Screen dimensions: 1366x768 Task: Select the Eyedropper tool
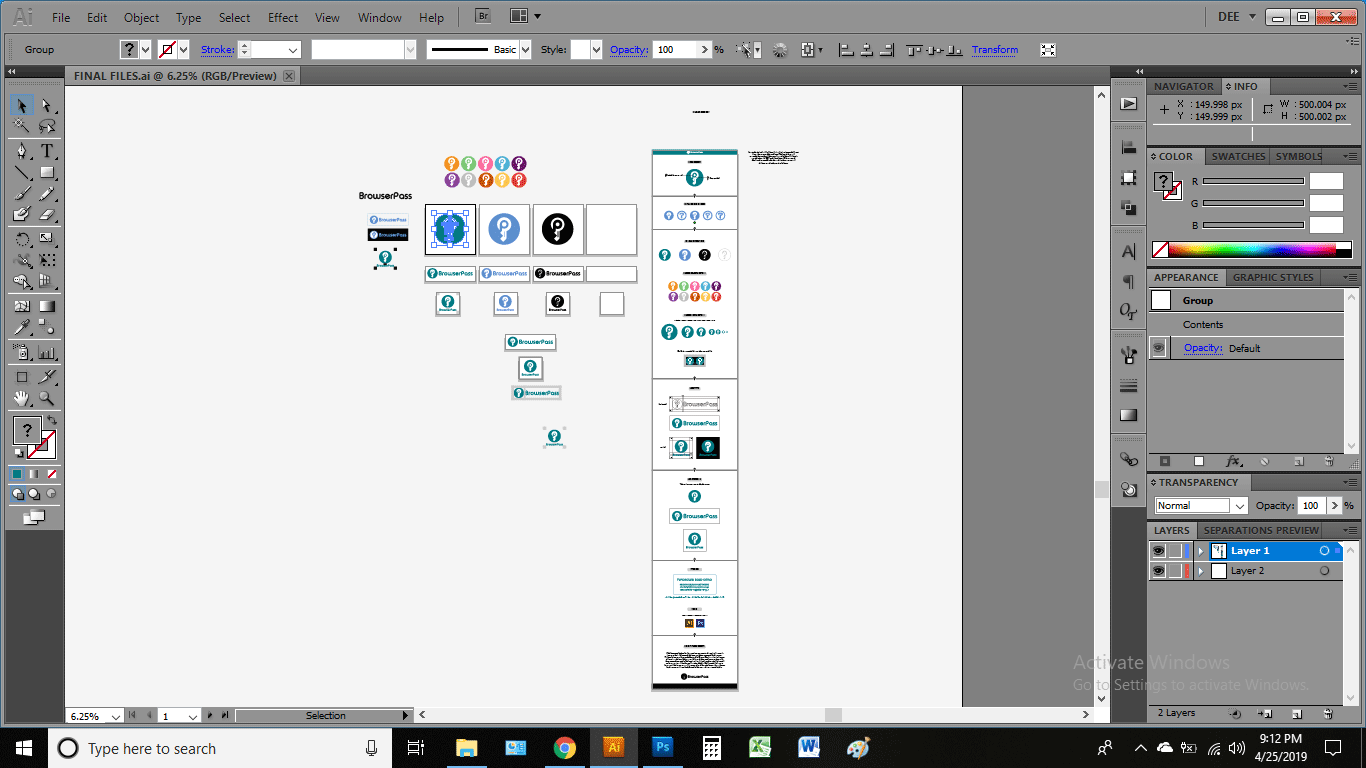[21, 327]
